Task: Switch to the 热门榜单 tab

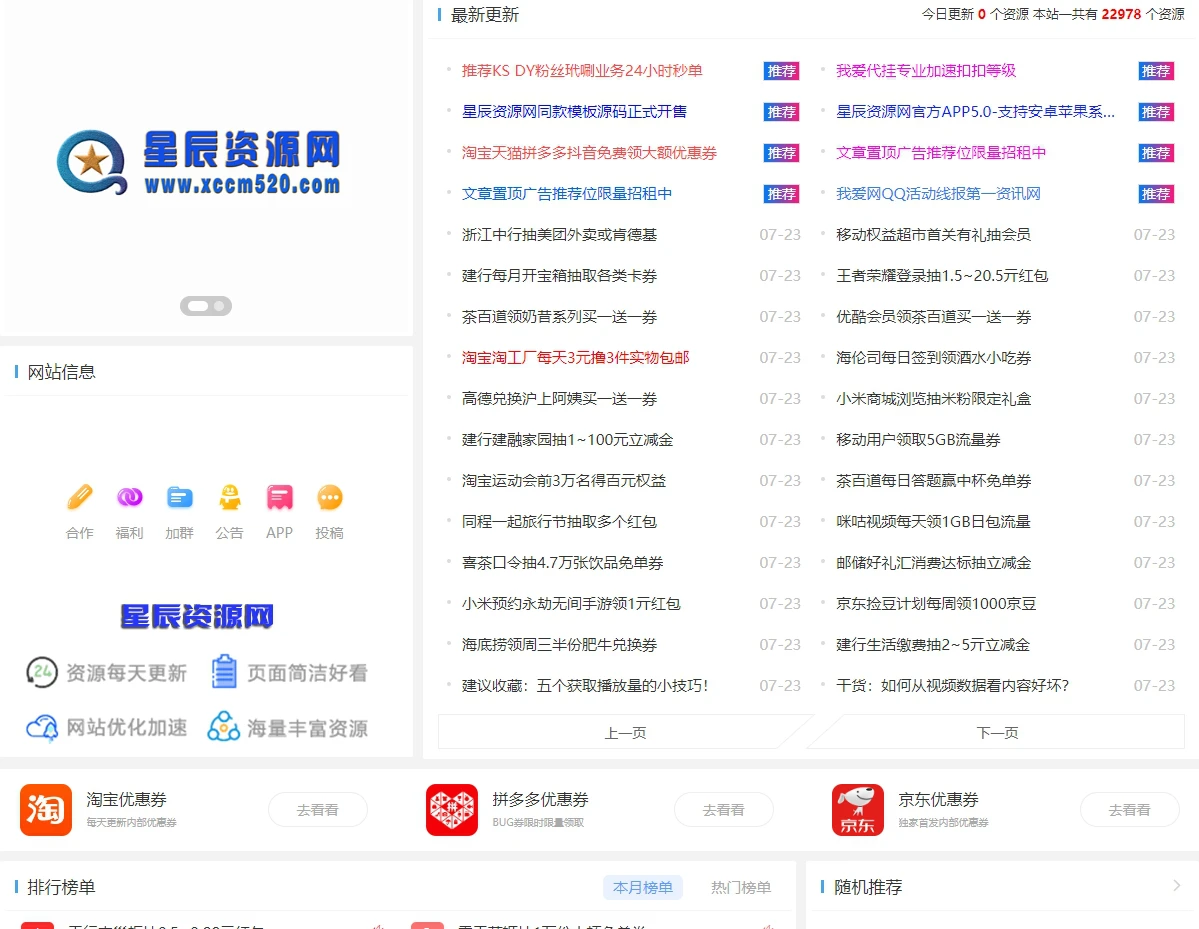Action: 740,886
